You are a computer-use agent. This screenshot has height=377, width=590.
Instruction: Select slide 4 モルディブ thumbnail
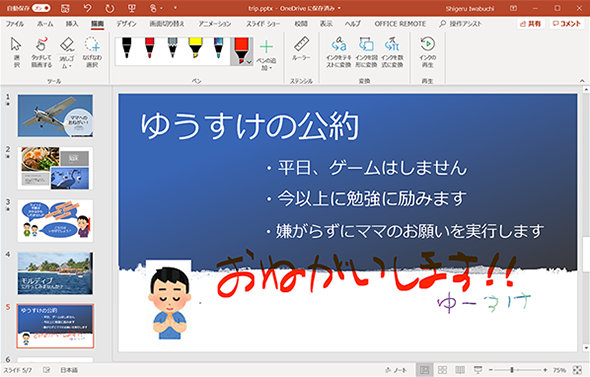(55, 274)
